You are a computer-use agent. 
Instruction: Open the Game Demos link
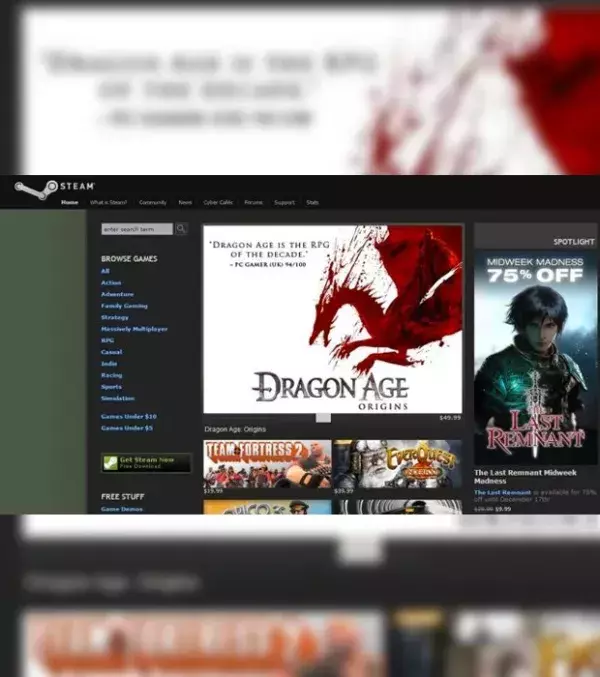tap(122, 509)
